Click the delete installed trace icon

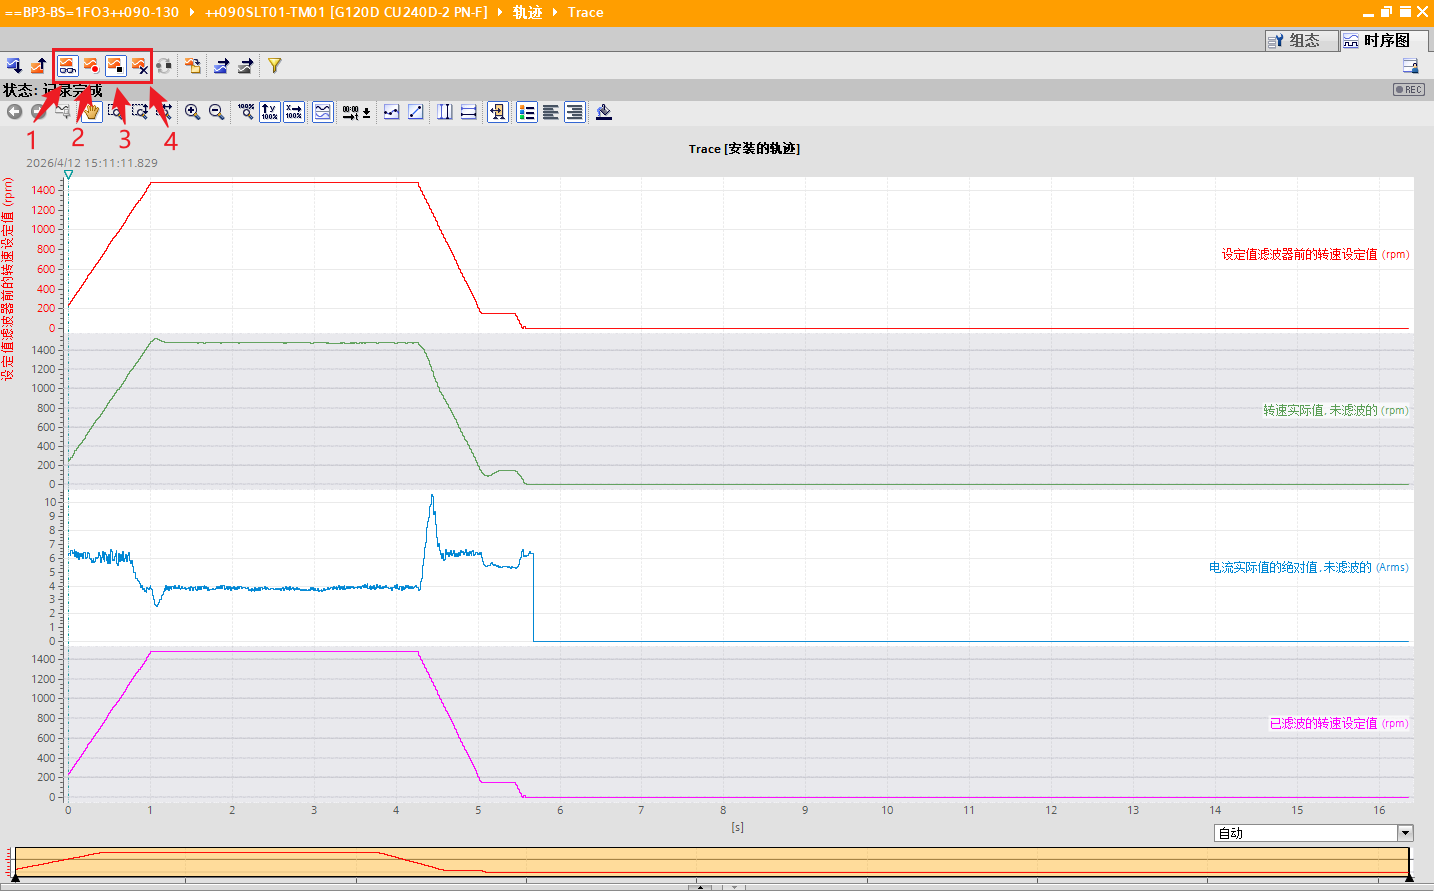point(139,66)
